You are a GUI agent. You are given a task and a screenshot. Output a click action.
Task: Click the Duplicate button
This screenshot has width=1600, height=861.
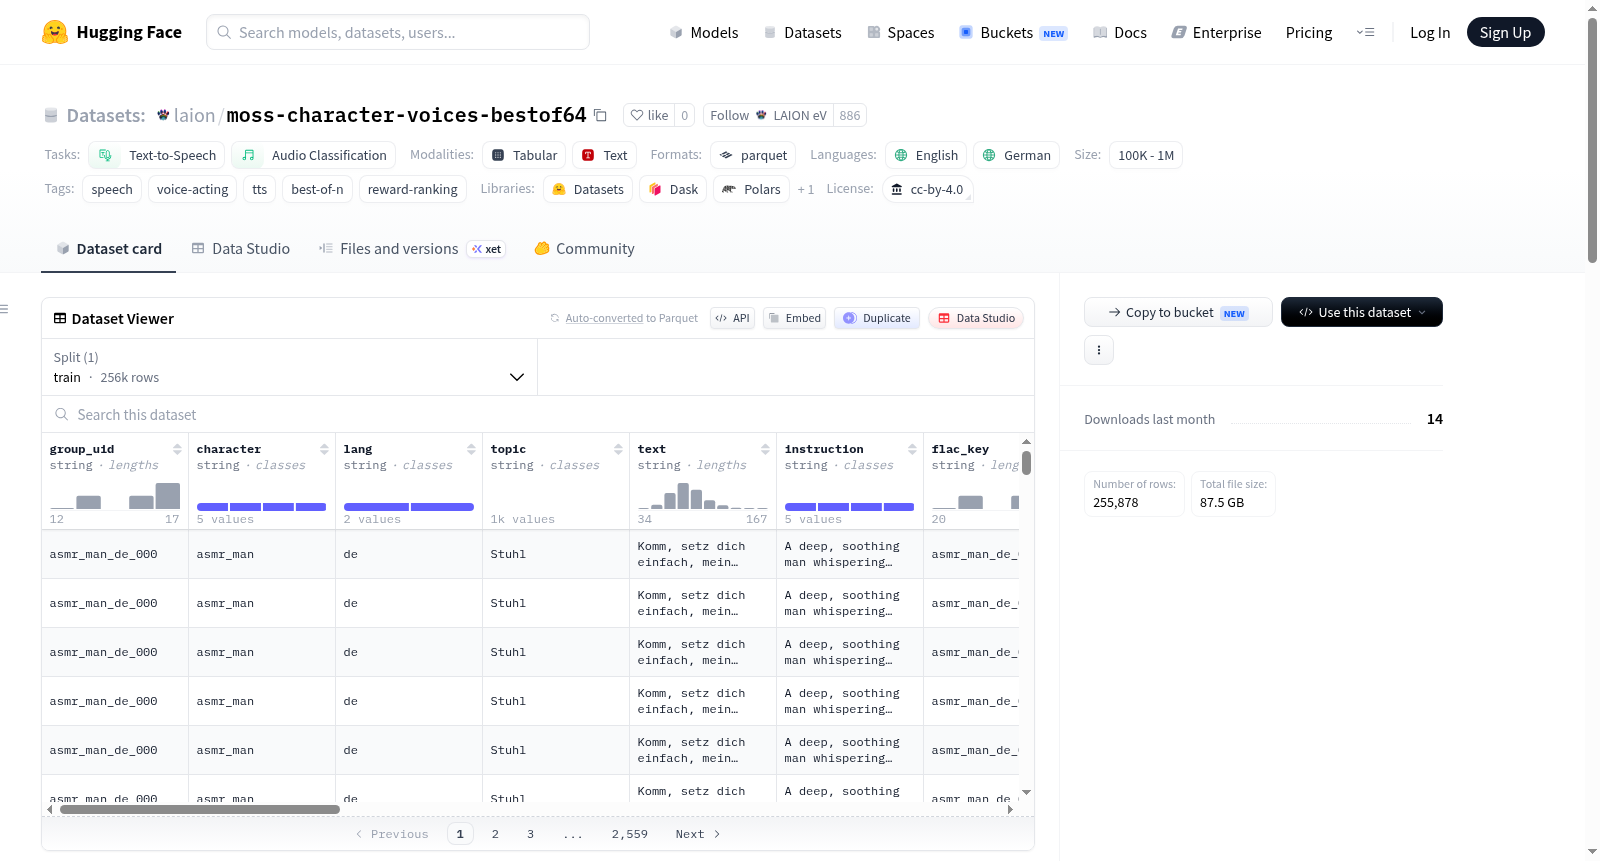click(877, 318)
